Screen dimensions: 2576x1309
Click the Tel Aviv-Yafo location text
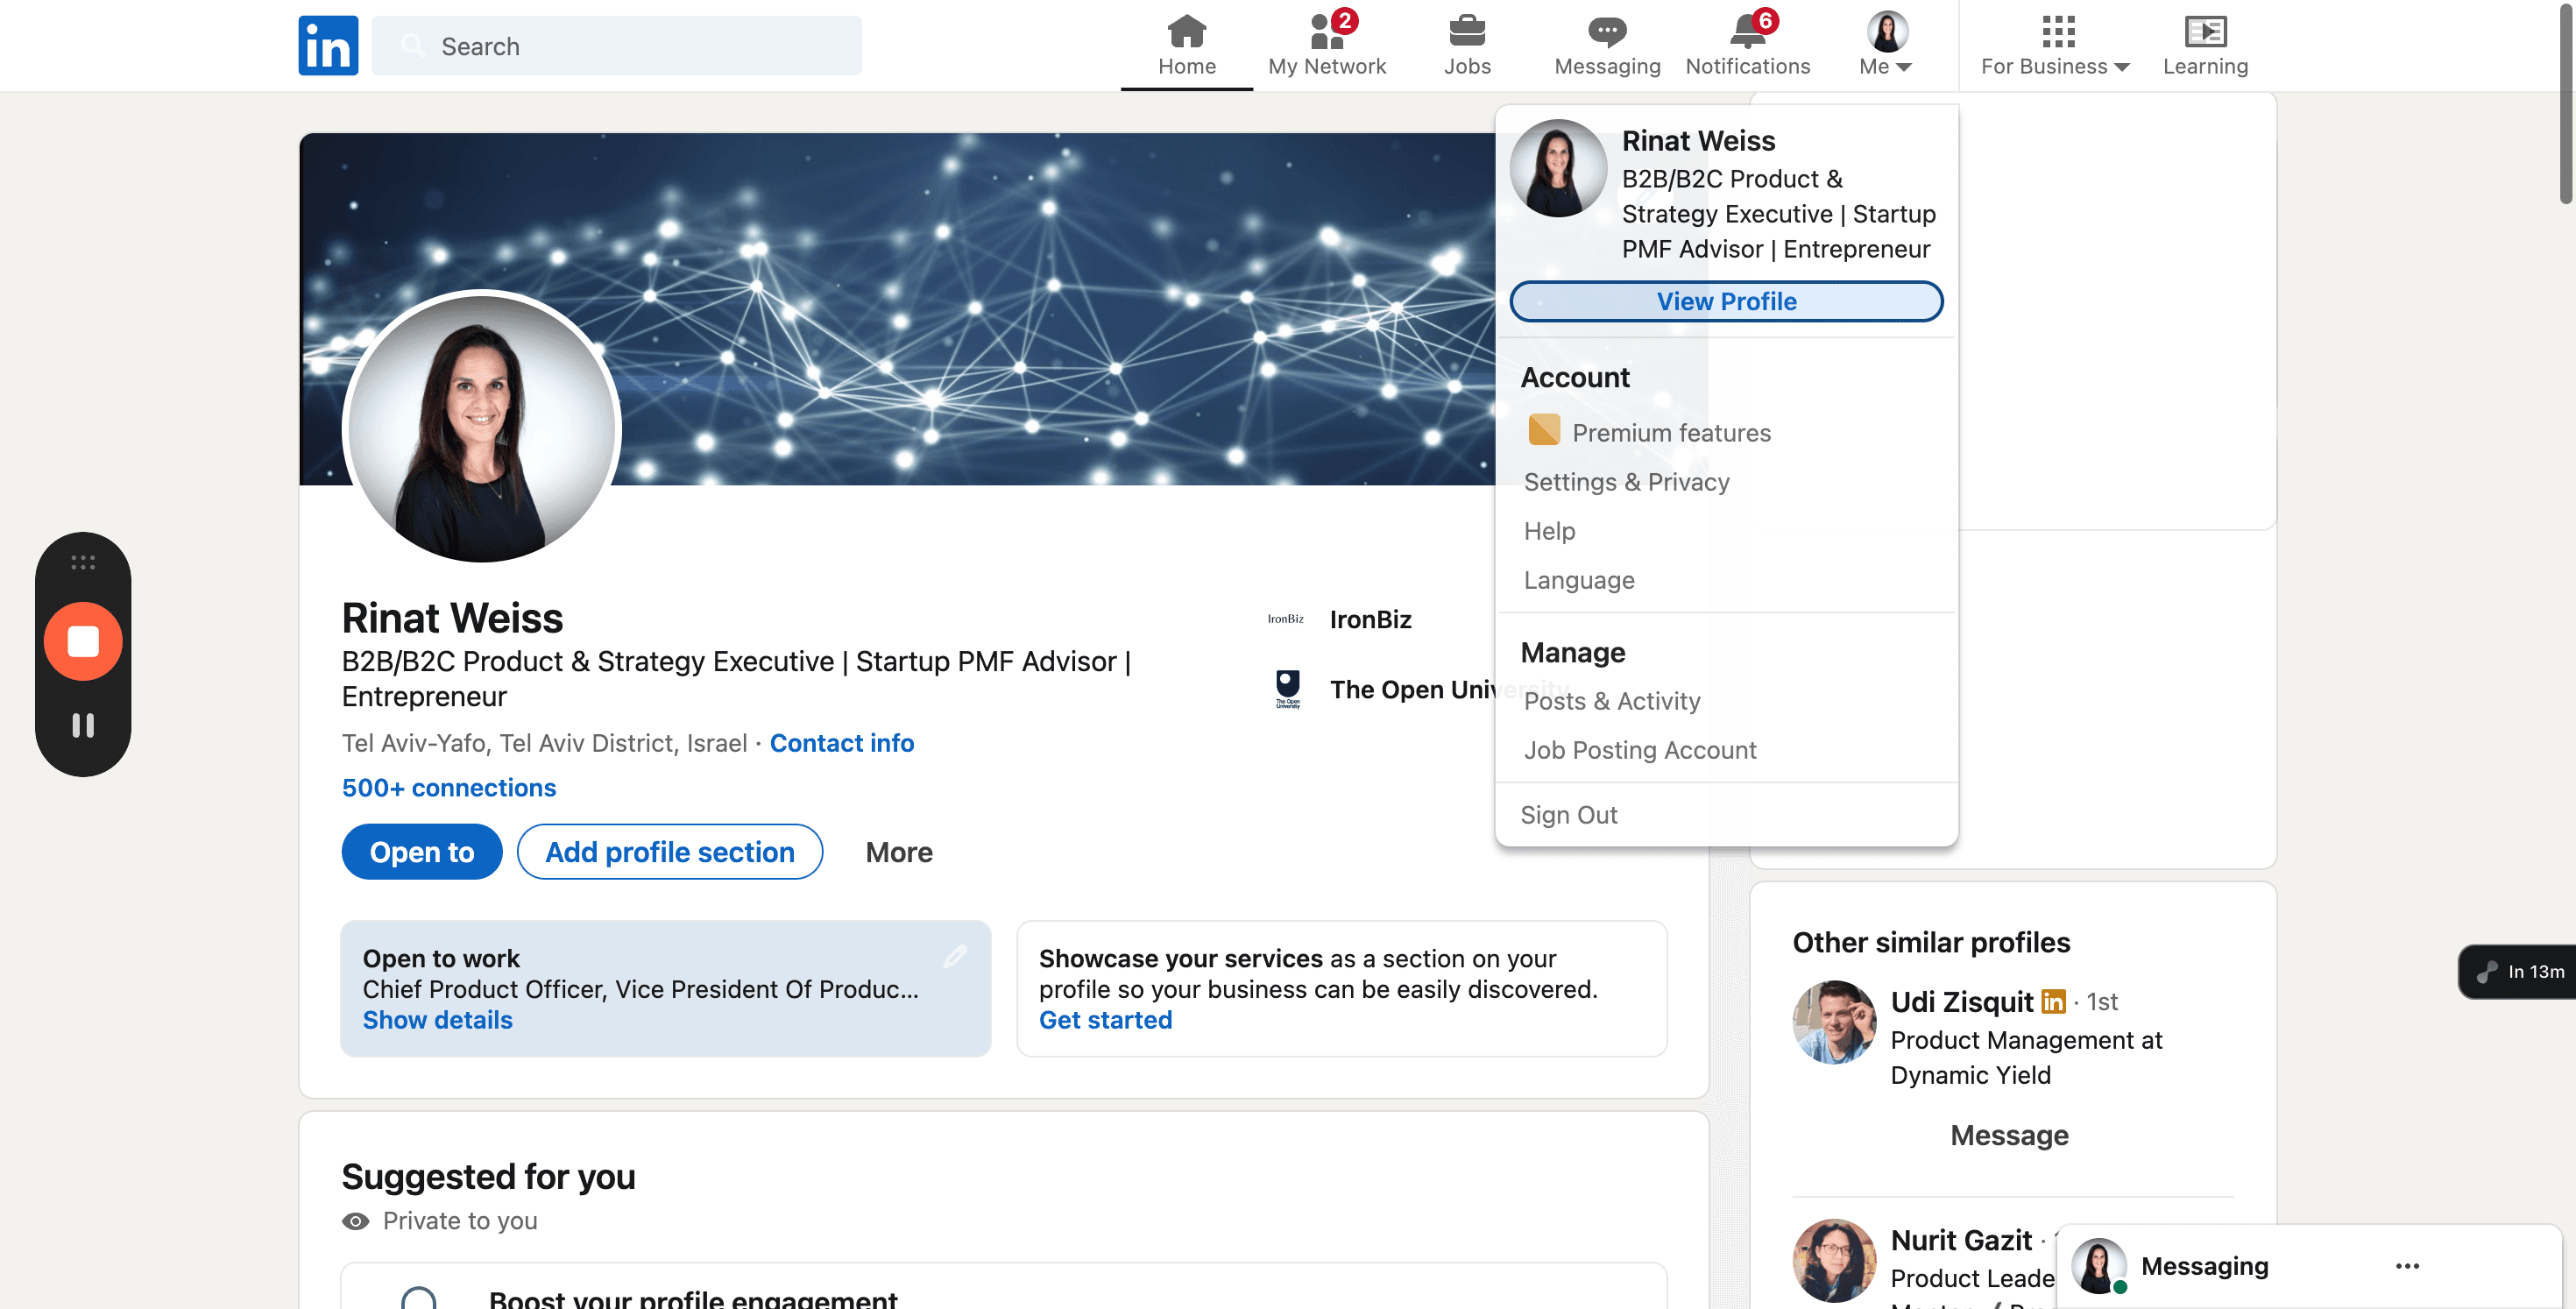click(x=544, y=743)
